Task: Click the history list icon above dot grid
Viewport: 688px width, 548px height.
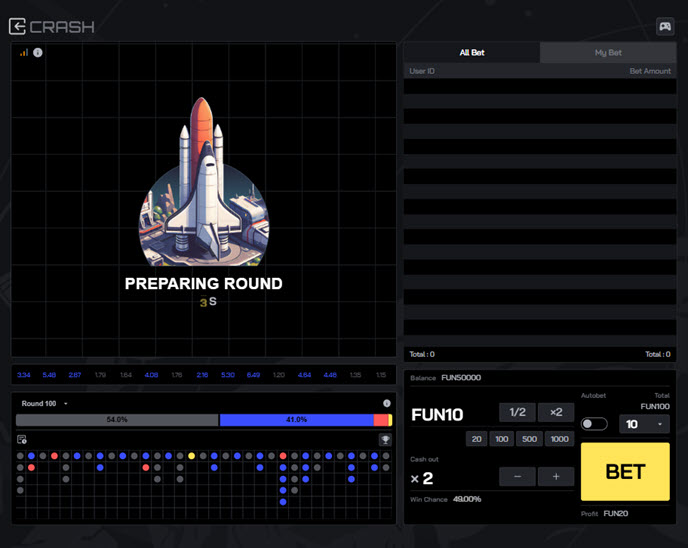Action: [22, 439]
